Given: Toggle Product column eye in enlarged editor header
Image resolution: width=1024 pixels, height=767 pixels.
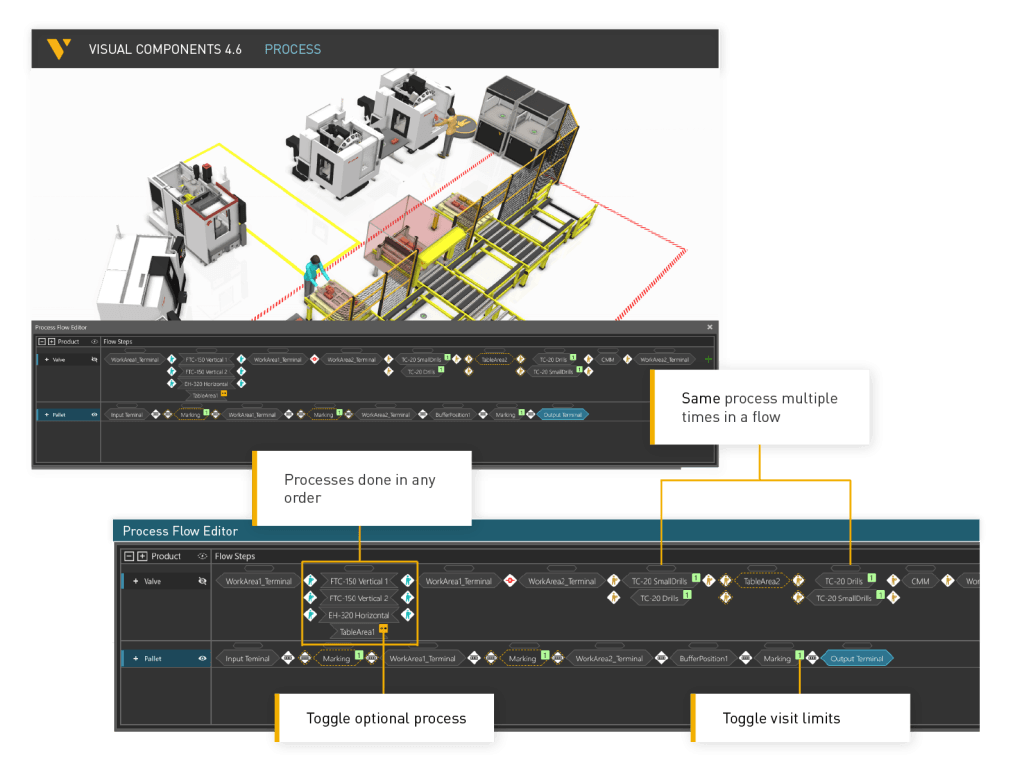Looking at the screenshot, I should (x=202, y=556).
